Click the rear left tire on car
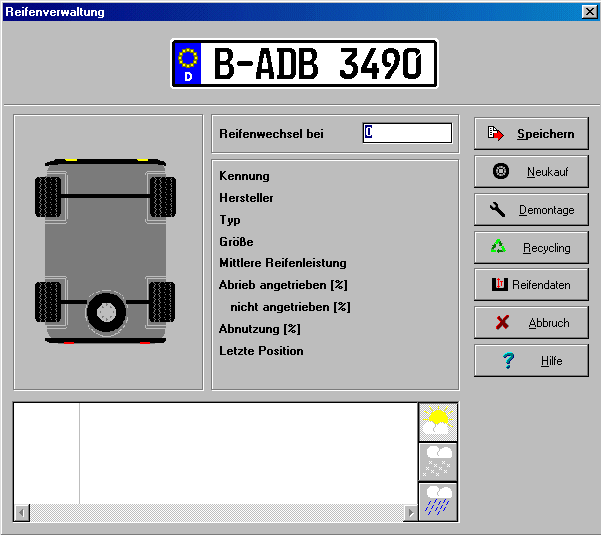The image size is (601, 535). (48, 301)
